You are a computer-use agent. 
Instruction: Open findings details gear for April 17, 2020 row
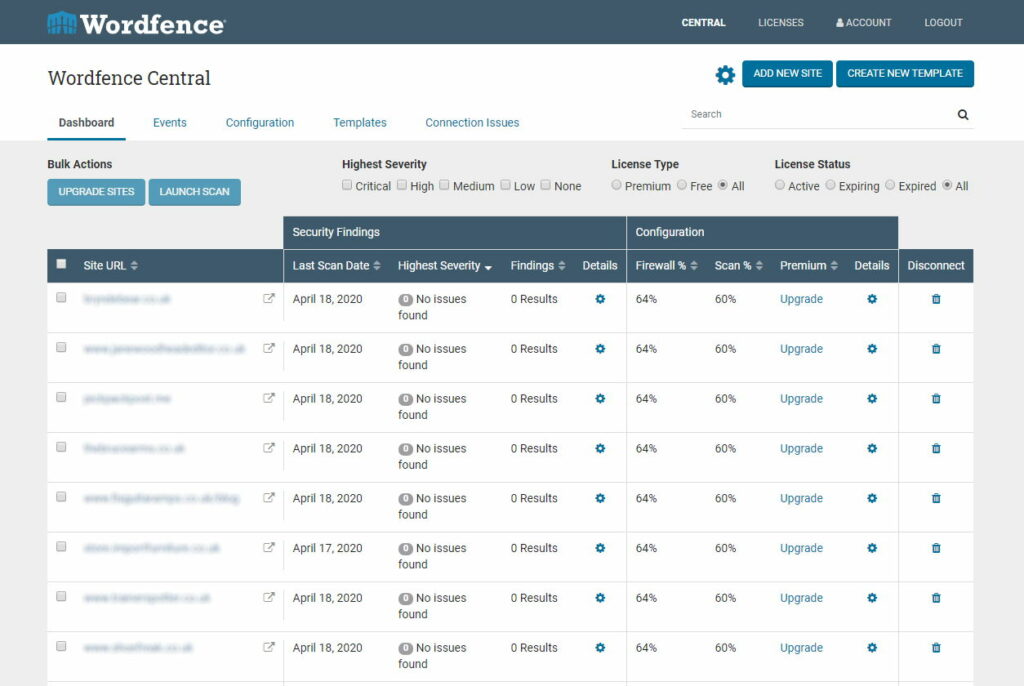600,548
